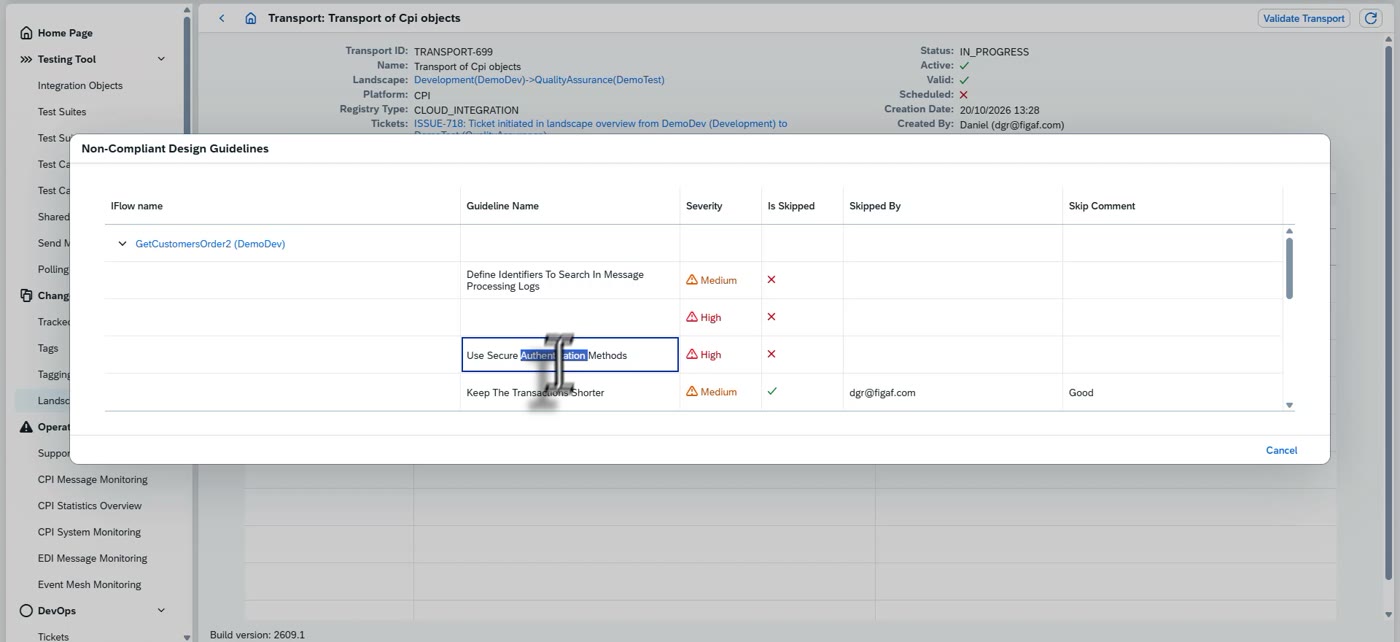The image size is (1400, 642).
Task: Click the dialog table scroll-down arrow
Action: (1289, 405)
